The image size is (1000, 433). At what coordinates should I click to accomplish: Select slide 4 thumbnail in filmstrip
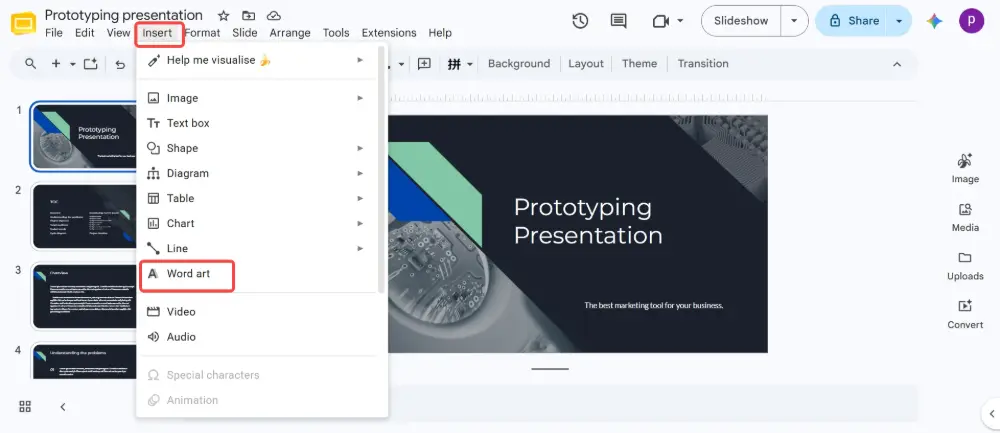coord(84,362)
